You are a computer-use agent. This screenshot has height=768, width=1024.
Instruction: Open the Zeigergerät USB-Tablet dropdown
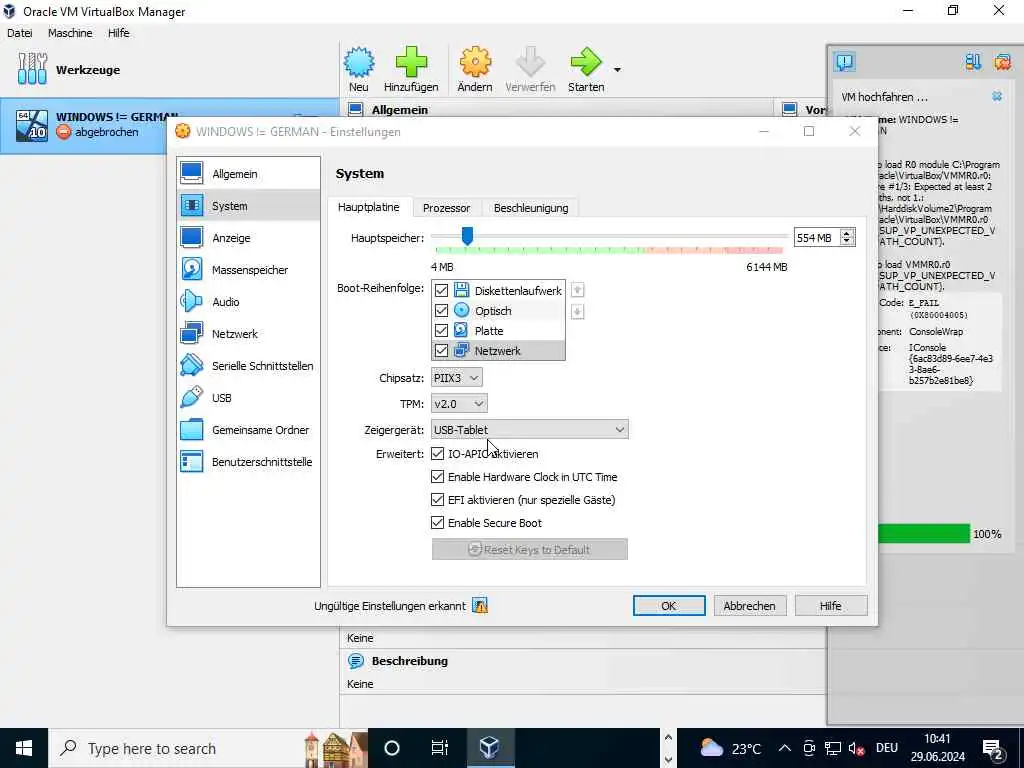(x=530, y=429)
